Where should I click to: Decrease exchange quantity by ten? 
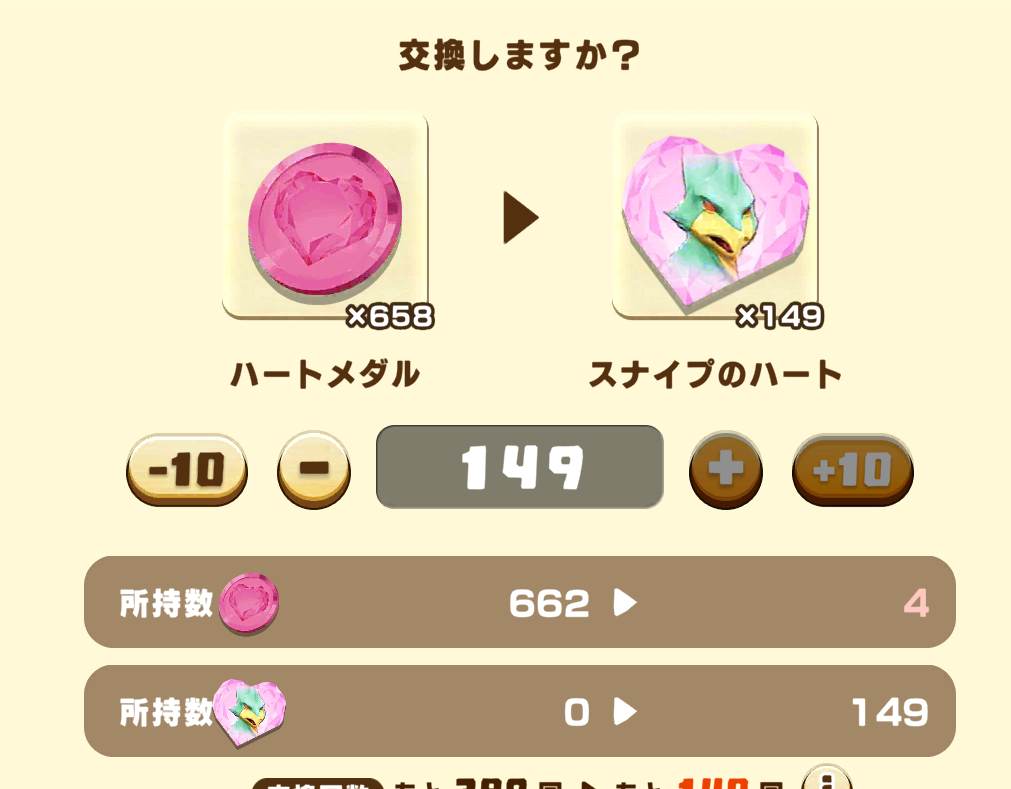point(187,469)
